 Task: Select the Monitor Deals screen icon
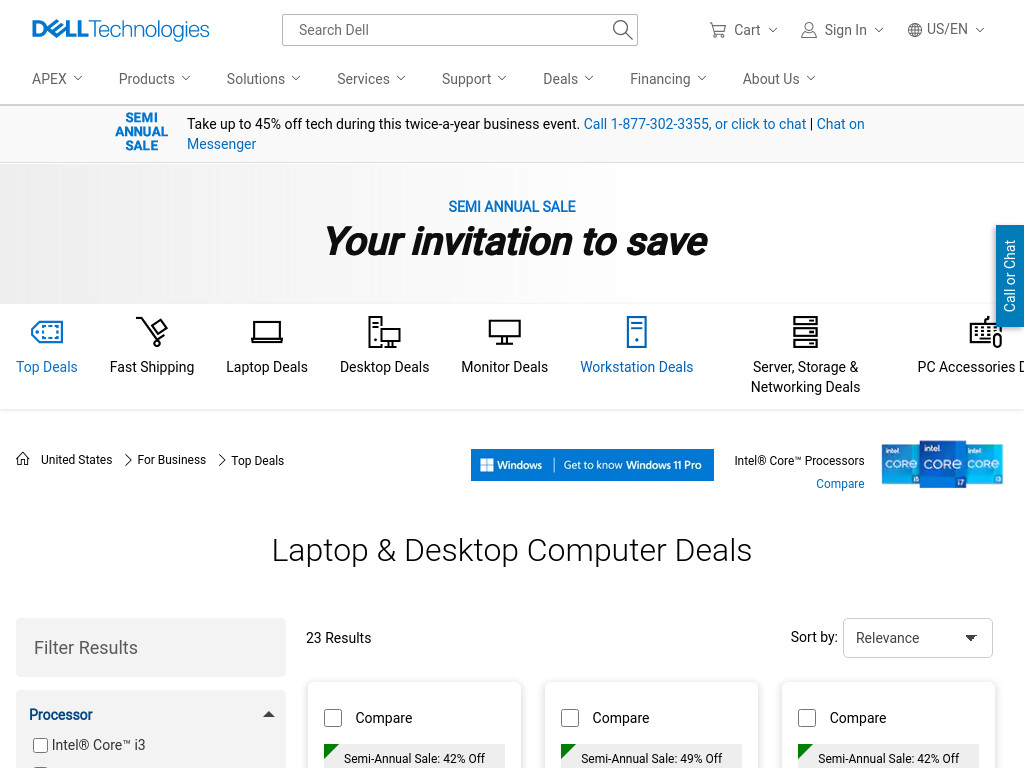click(x=505, y=332)
